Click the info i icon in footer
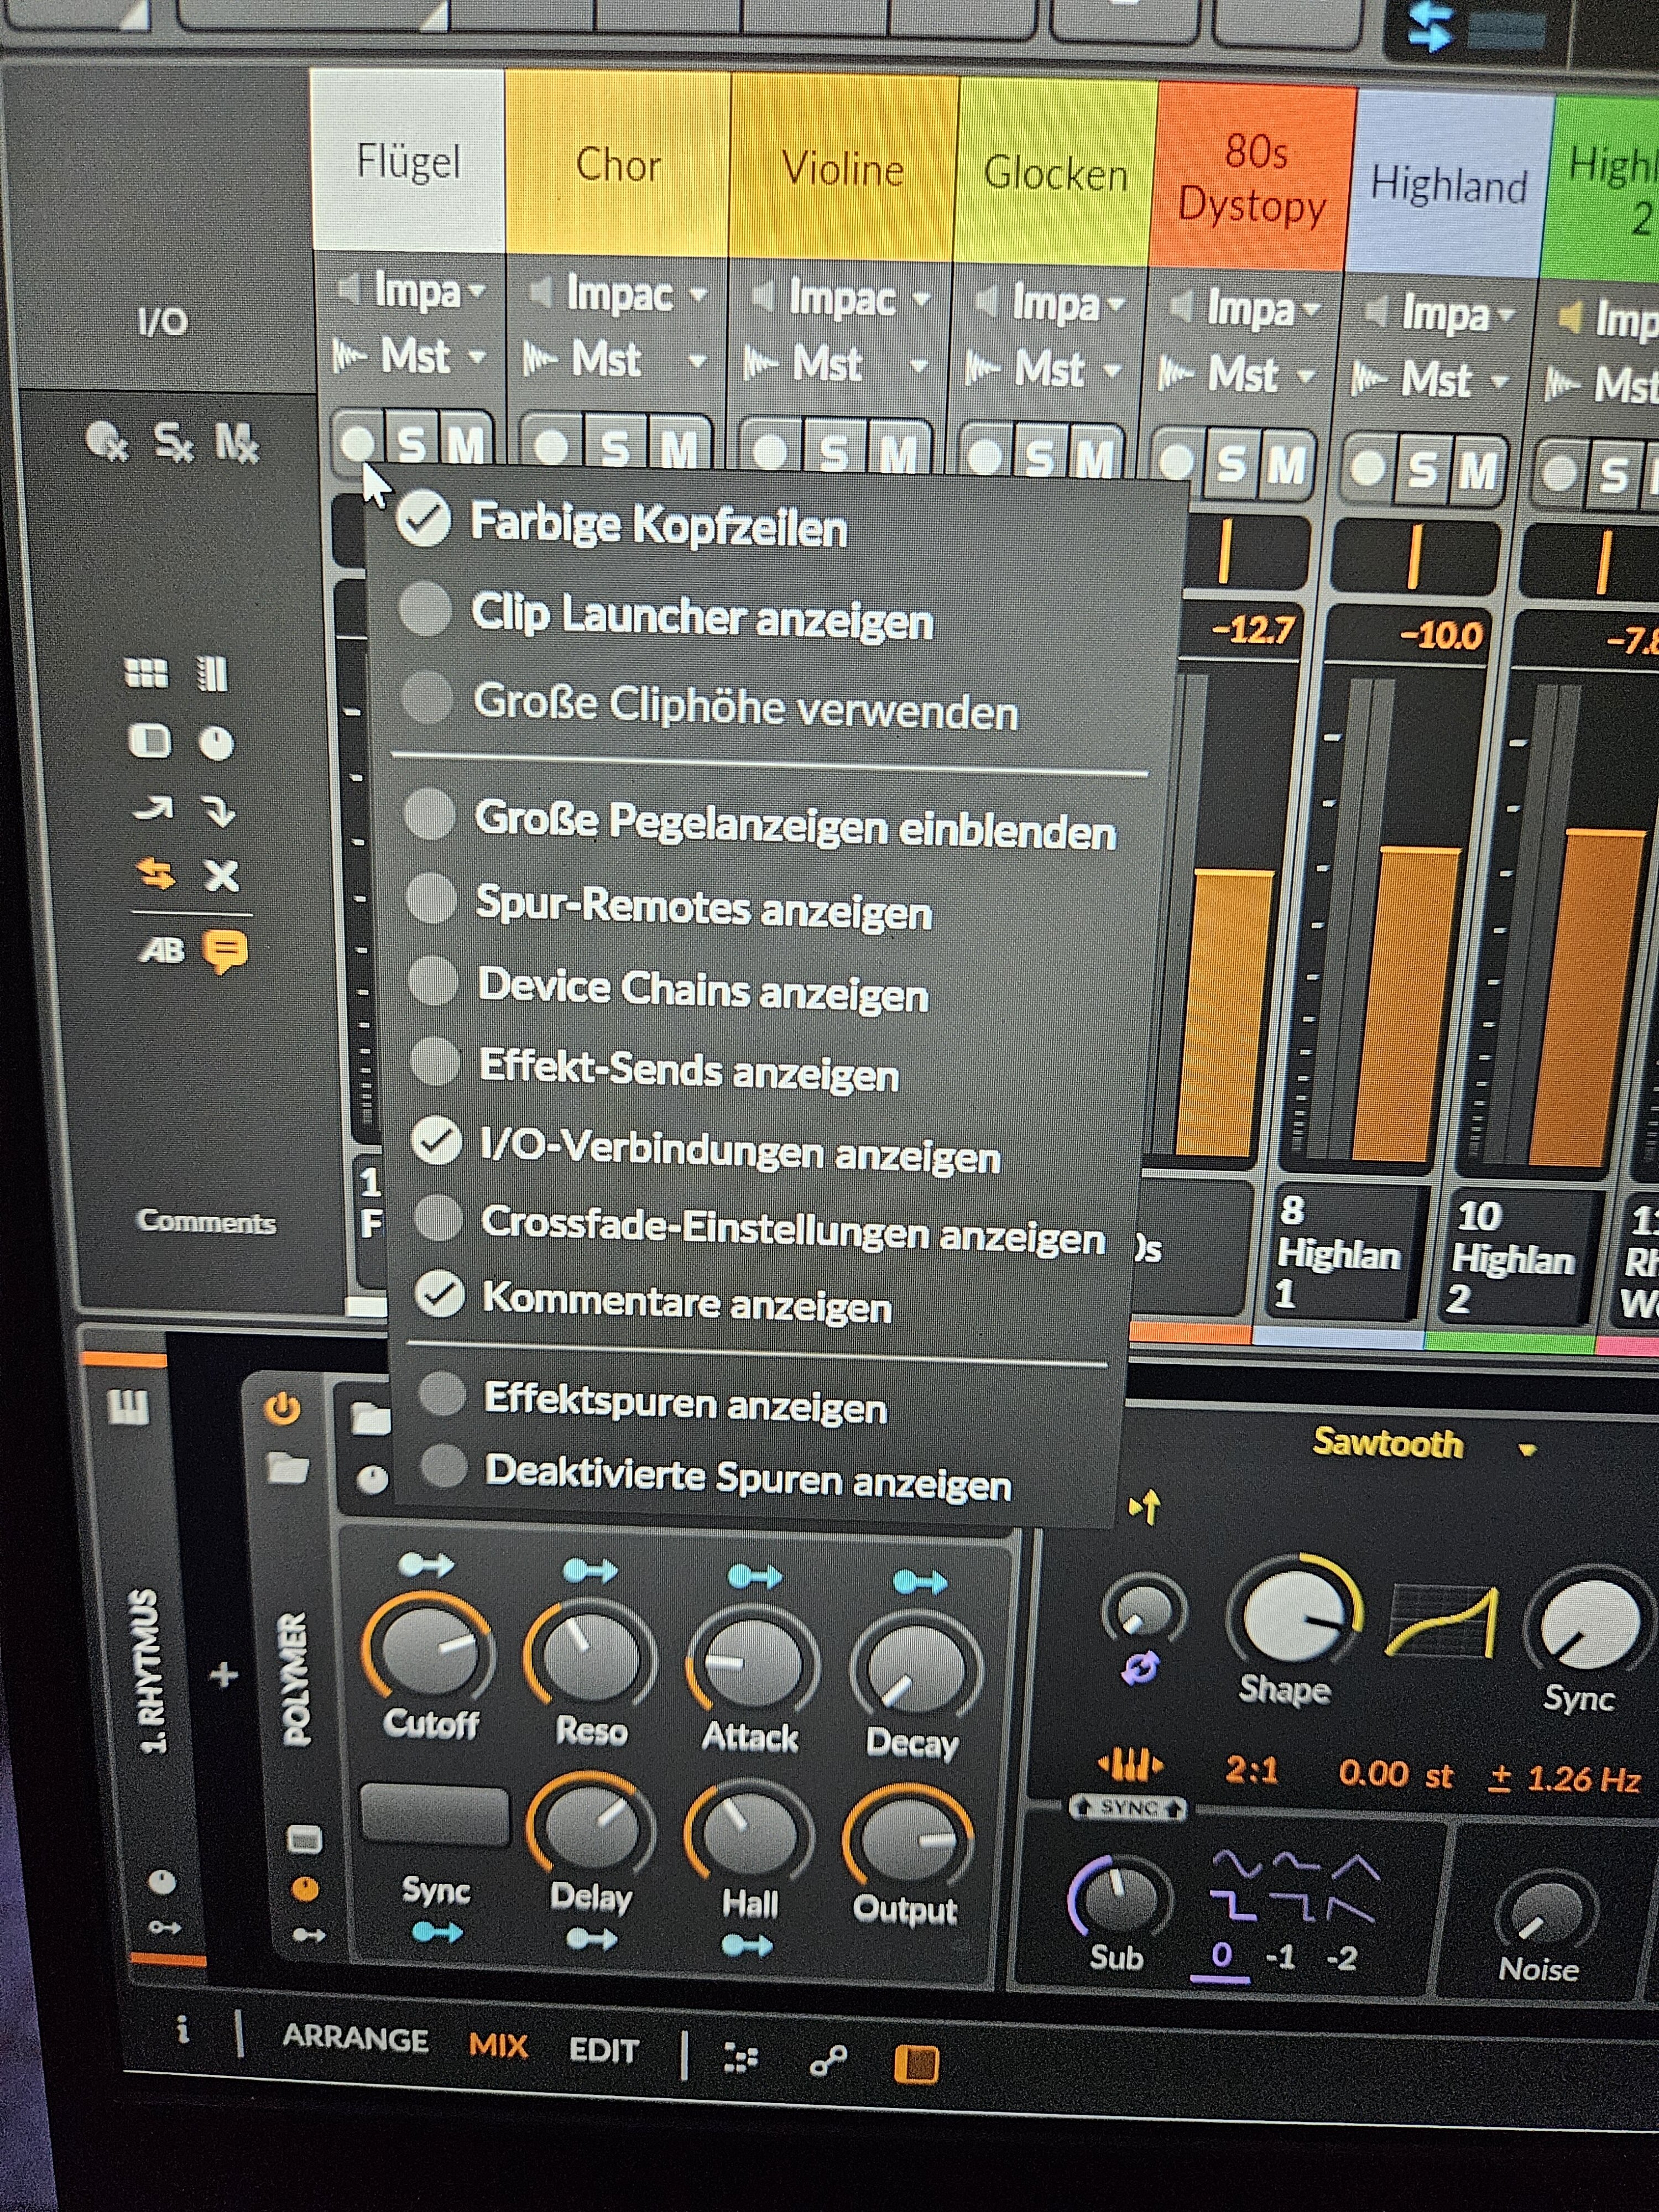1659x2212 pixels. tap(181, 2030)
